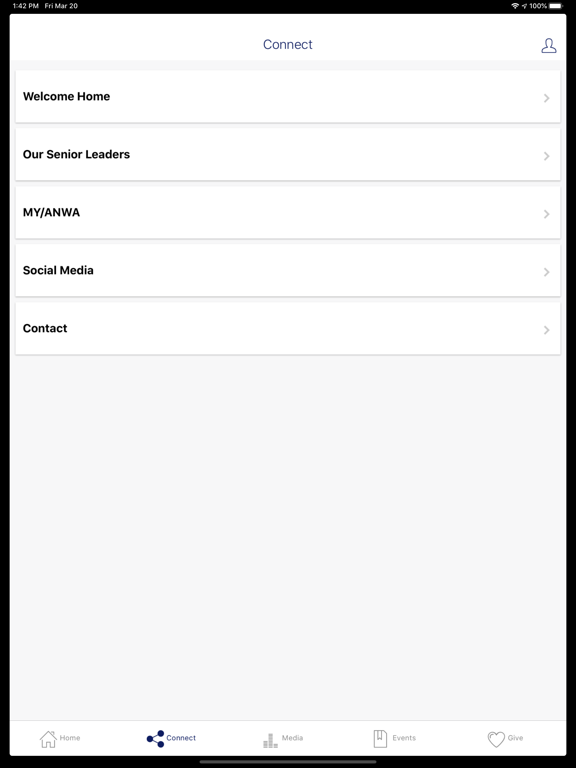Open Contact row chevron arrow
This screenshot has width=576, height=768.
[x=547, y=330]
